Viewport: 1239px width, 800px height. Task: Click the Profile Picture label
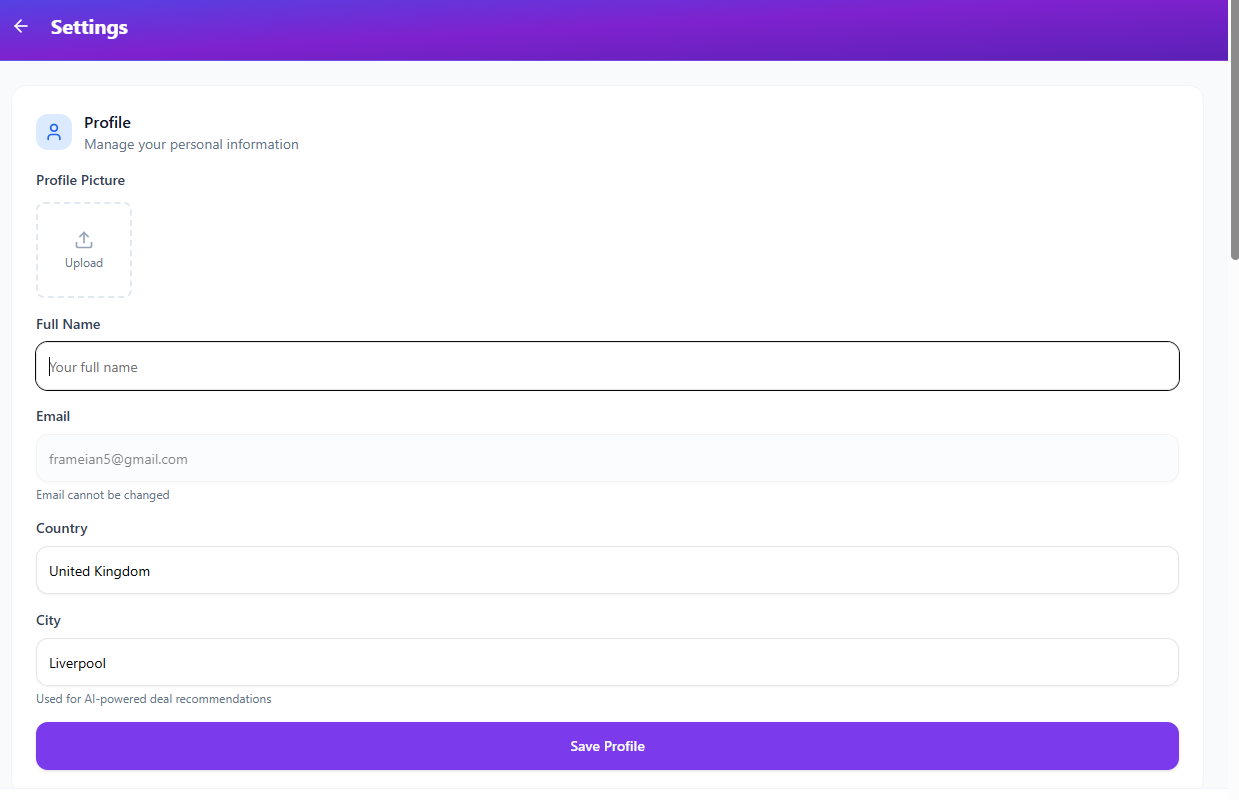pos(80,181)
